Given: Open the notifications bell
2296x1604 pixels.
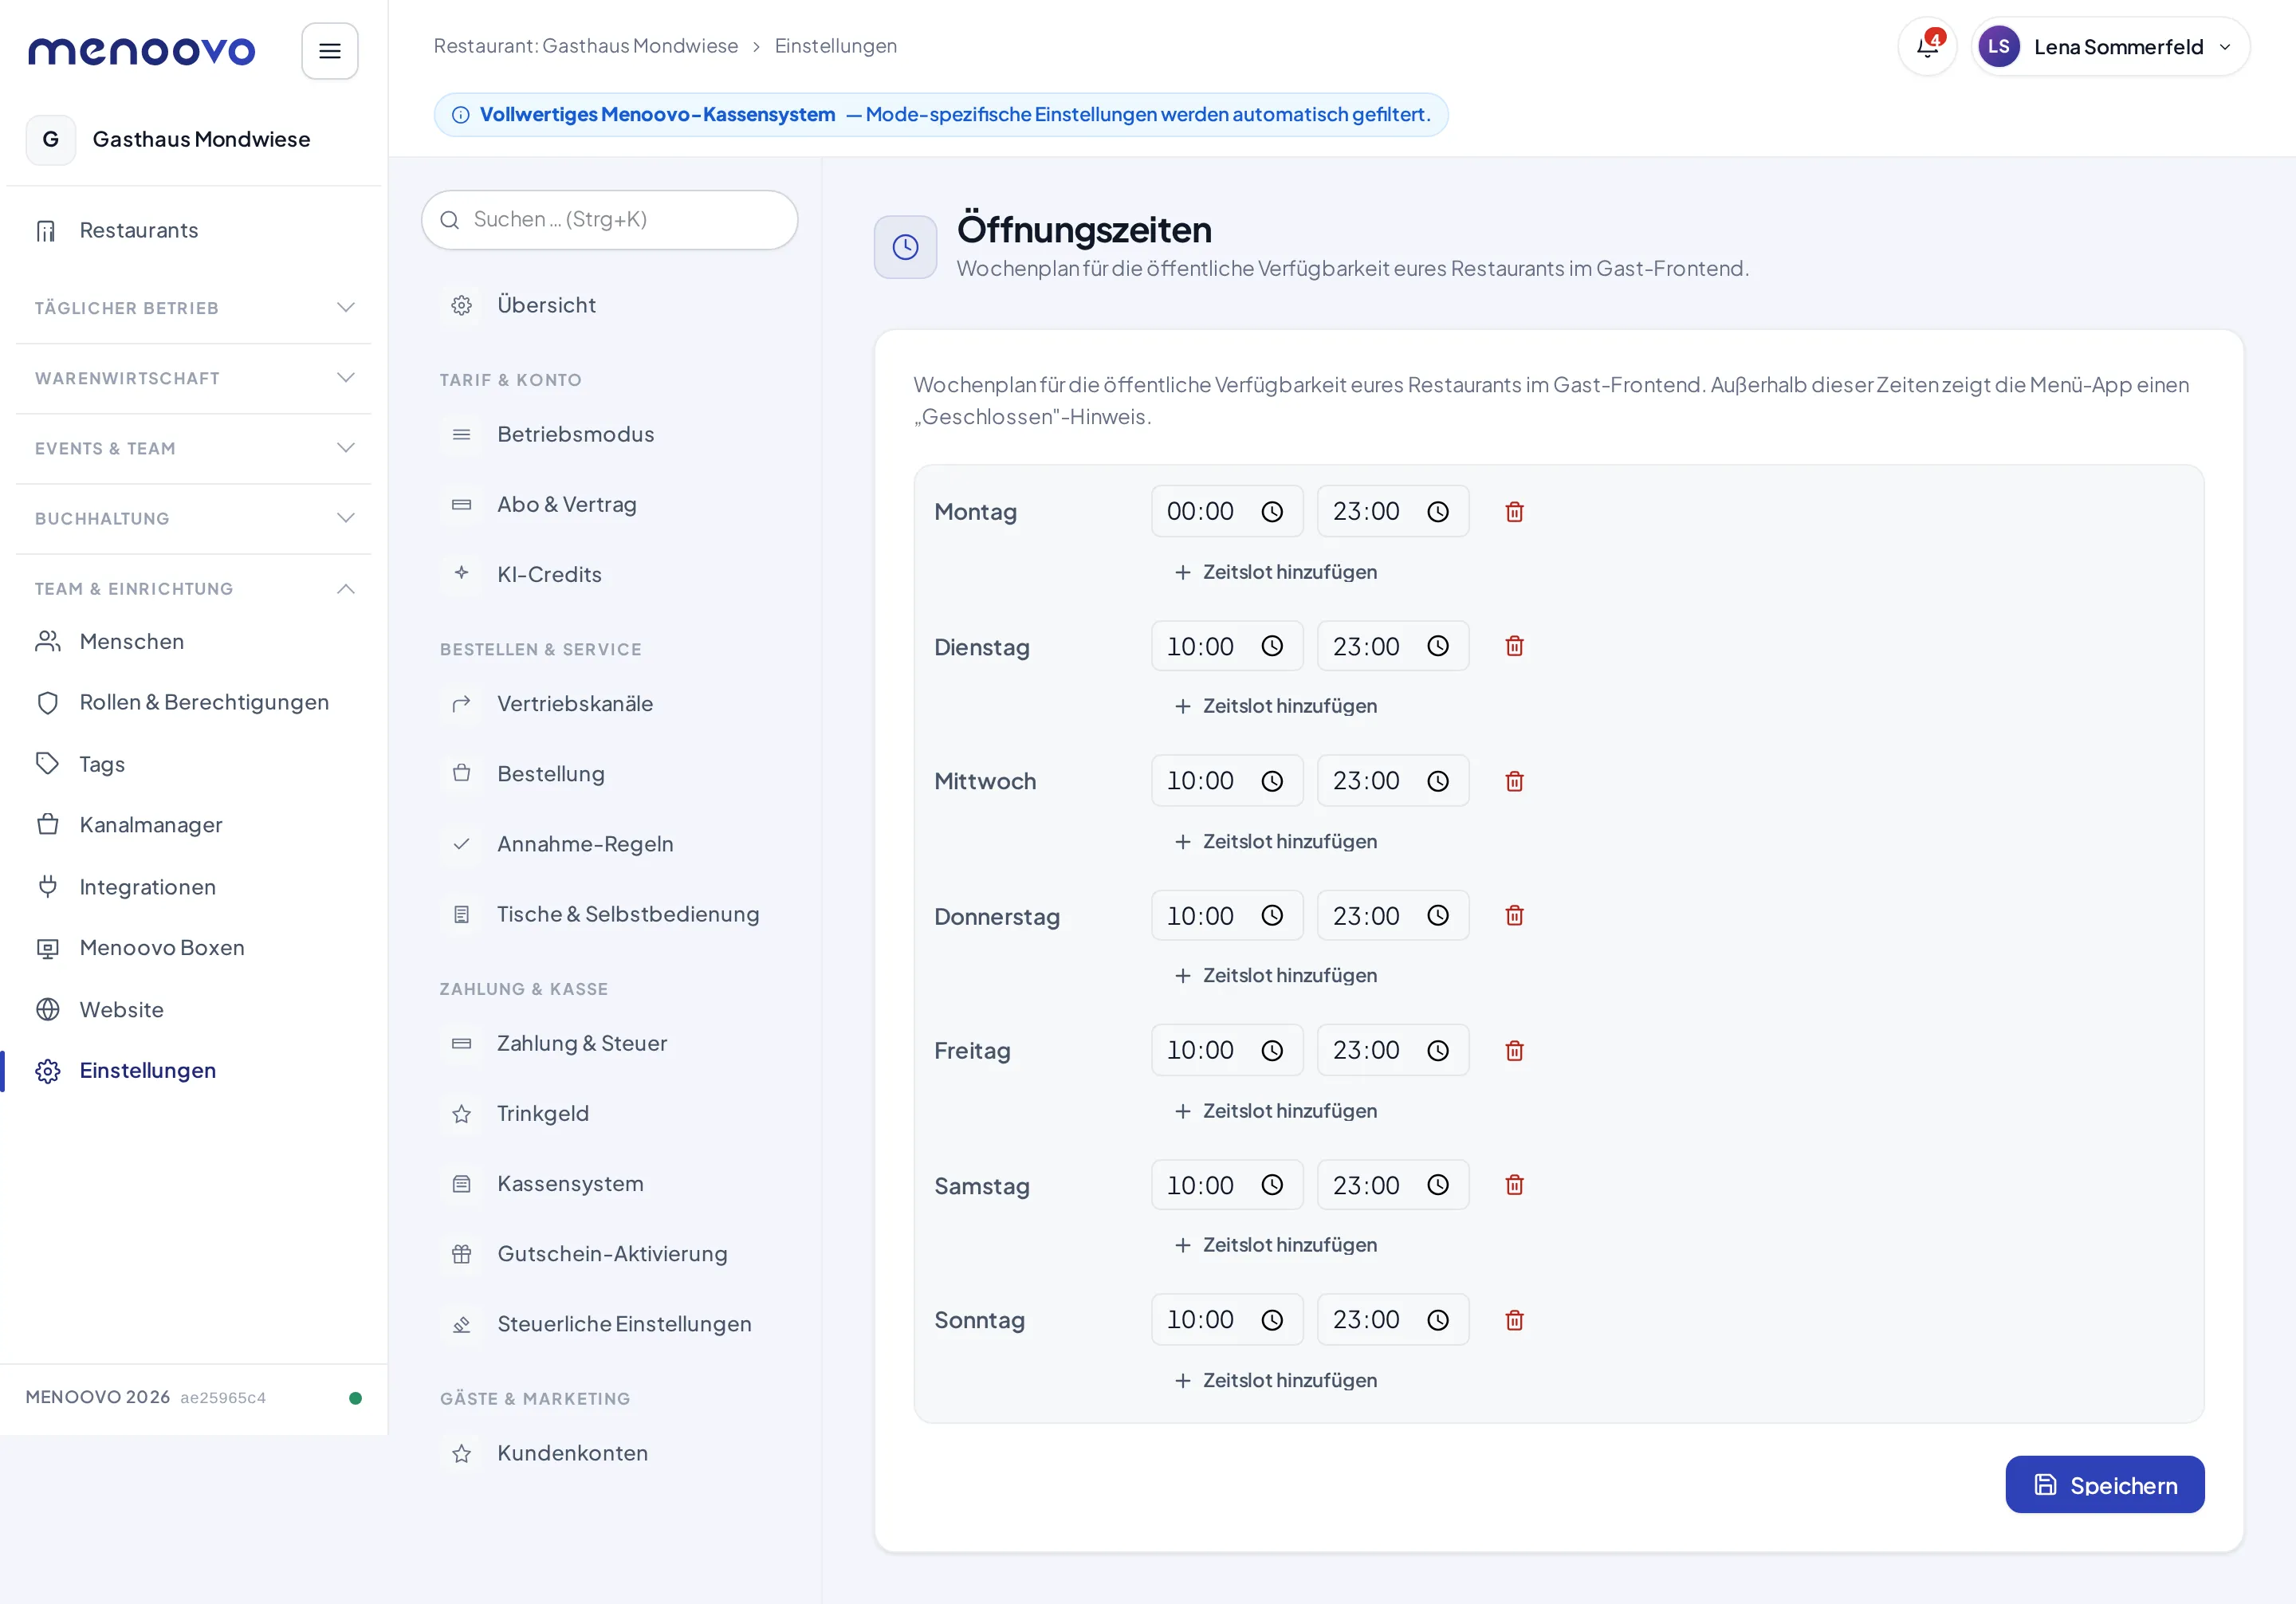Looking at the screenshot, I should 1927,46.
